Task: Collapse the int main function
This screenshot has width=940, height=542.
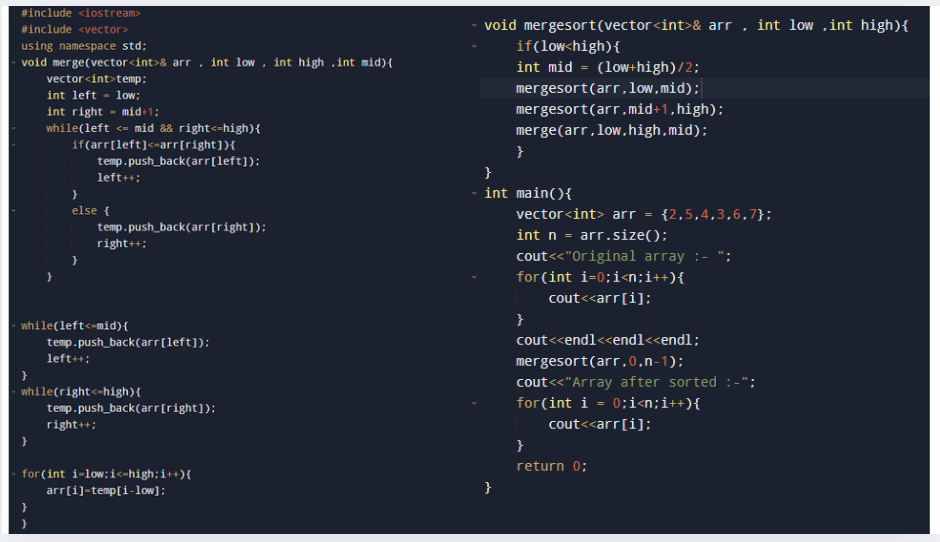Action: (x=474, y=193)
